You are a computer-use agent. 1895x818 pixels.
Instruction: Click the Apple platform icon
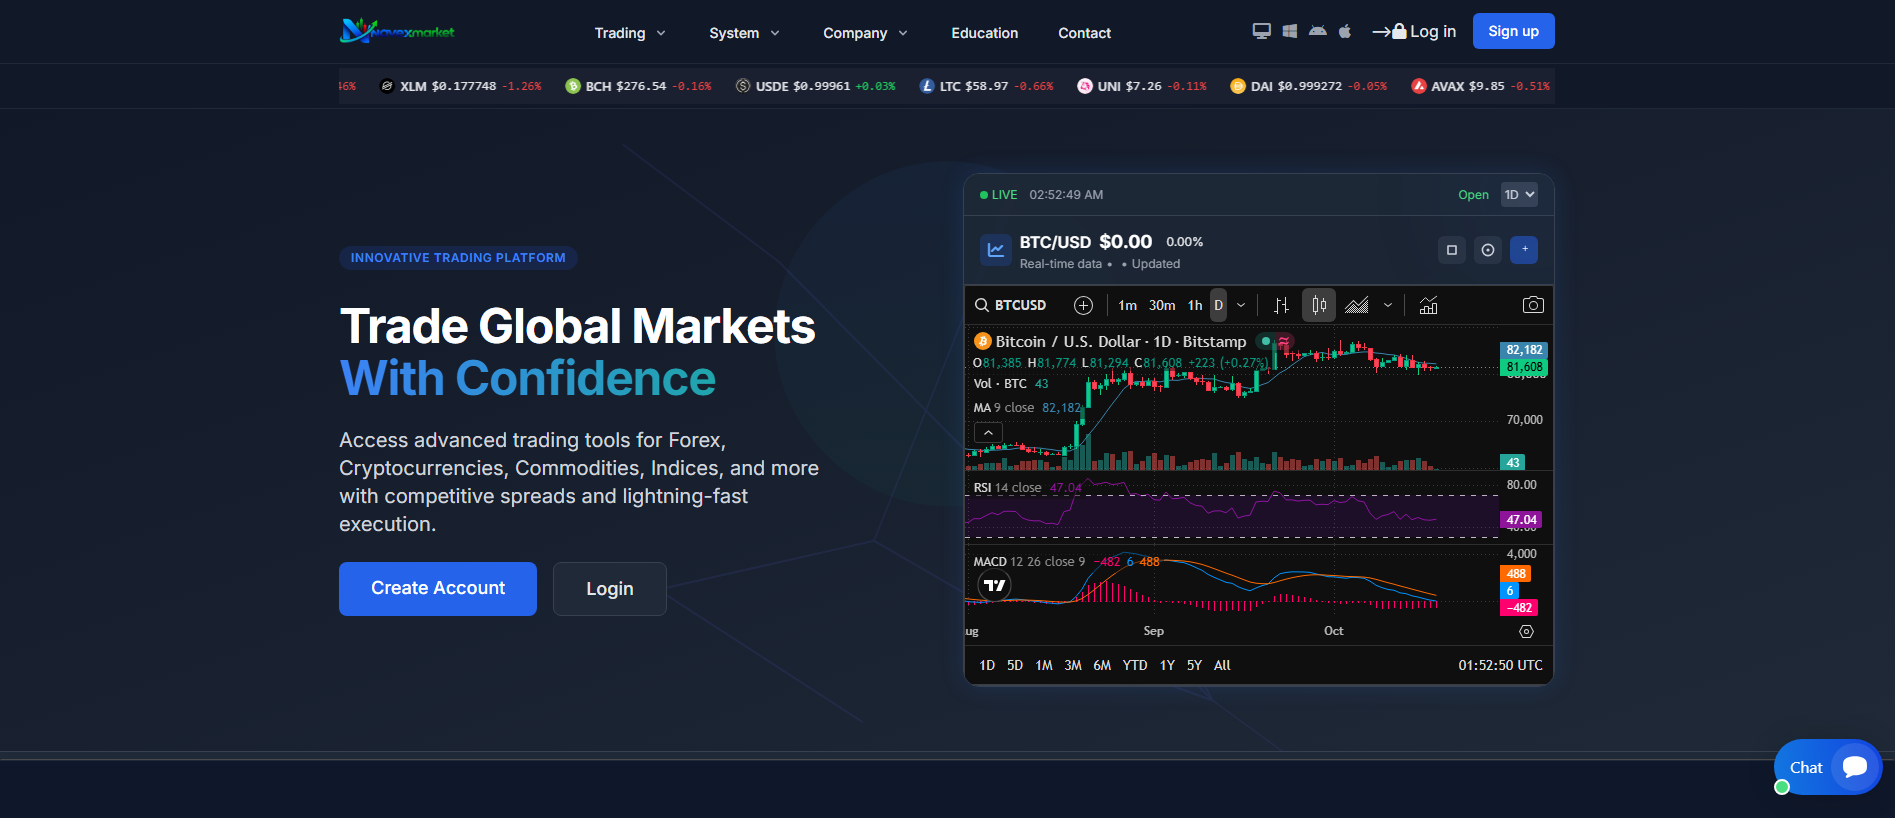[x=1345, y=31]
